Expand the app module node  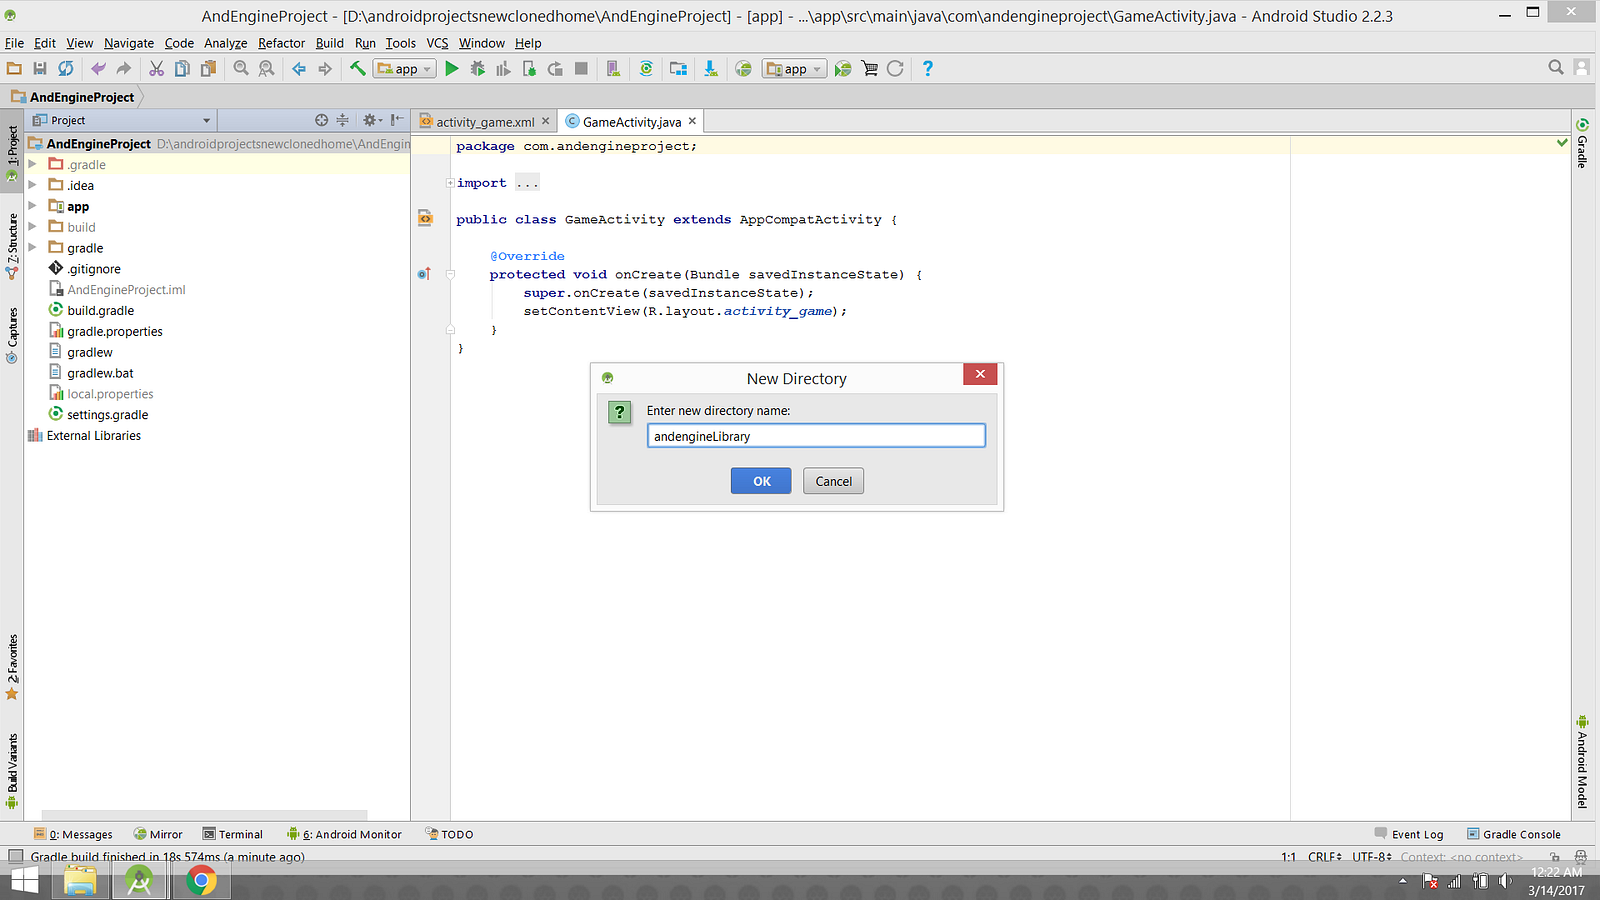[x=32, y=206]
